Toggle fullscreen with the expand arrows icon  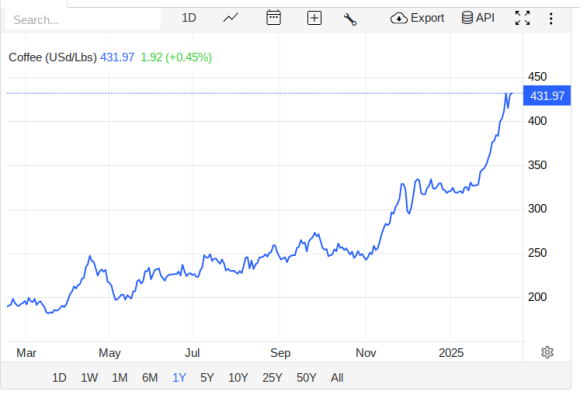523,18
